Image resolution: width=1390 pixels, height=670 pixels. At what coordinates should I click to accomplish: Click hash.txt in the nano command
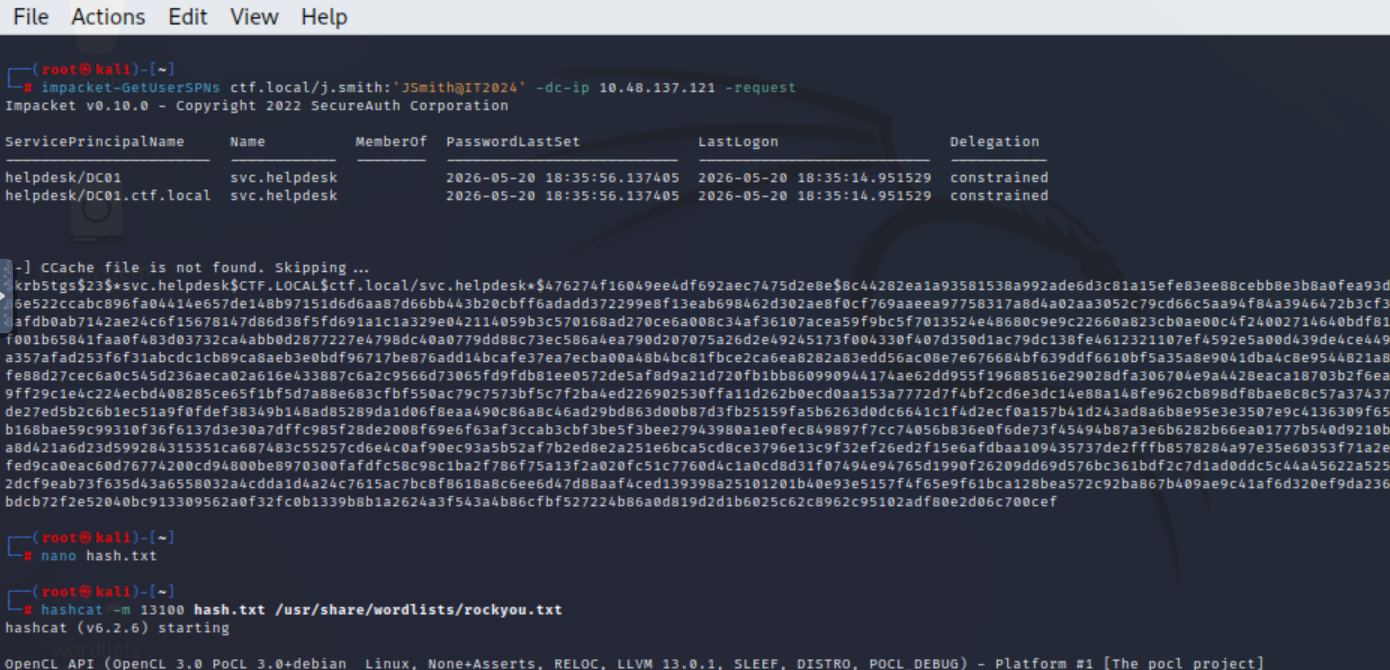122,556
